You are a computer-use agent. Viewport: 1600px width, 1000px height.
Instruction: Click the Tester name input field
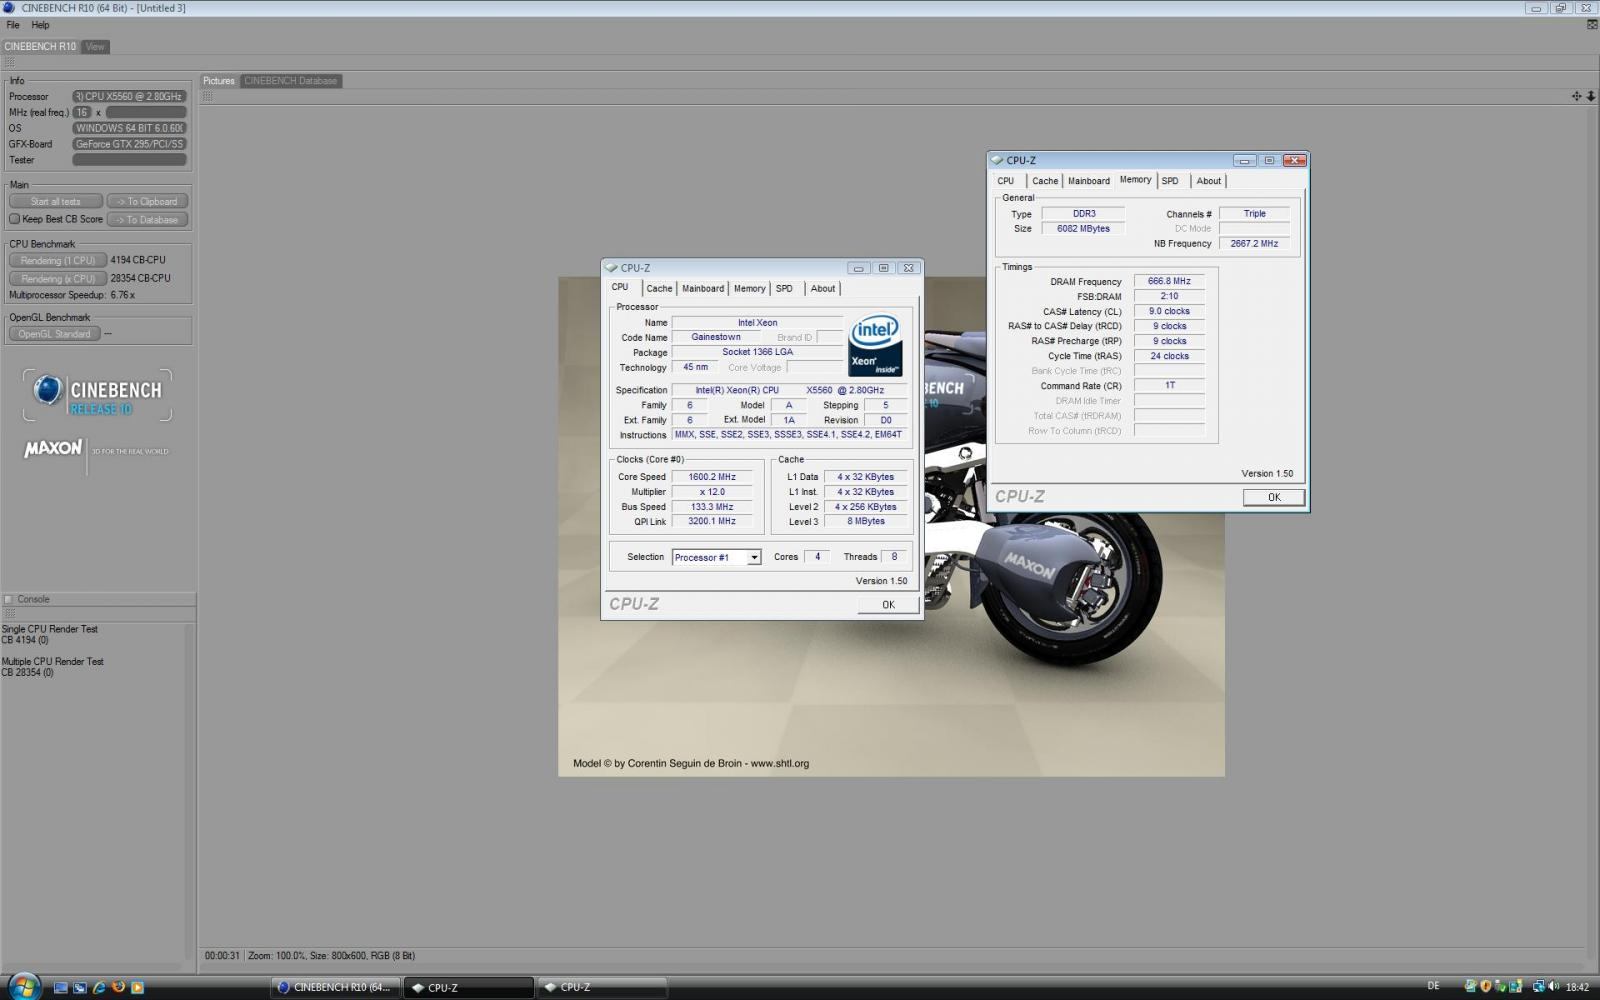tap(129, 160)
